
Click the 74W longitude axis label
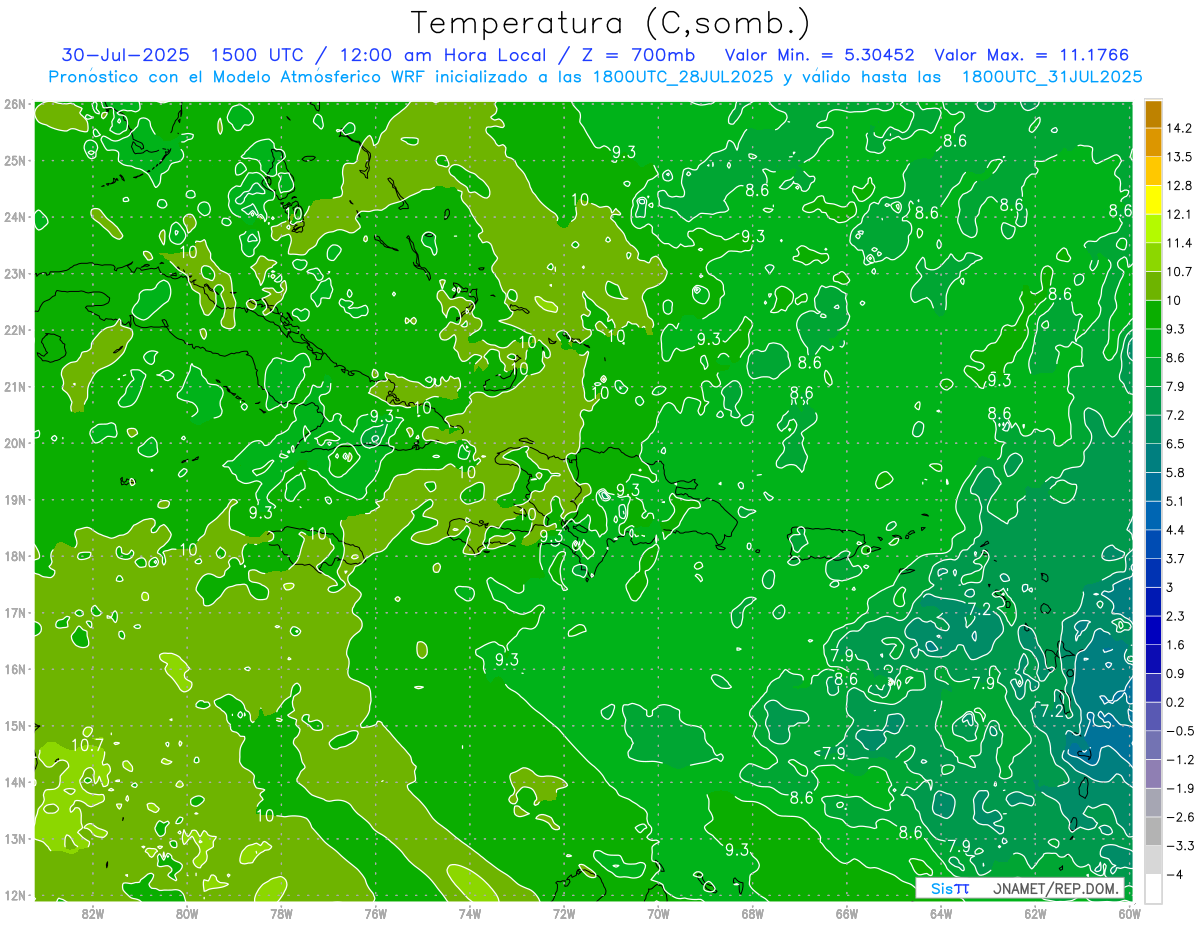tap(469, 913)
